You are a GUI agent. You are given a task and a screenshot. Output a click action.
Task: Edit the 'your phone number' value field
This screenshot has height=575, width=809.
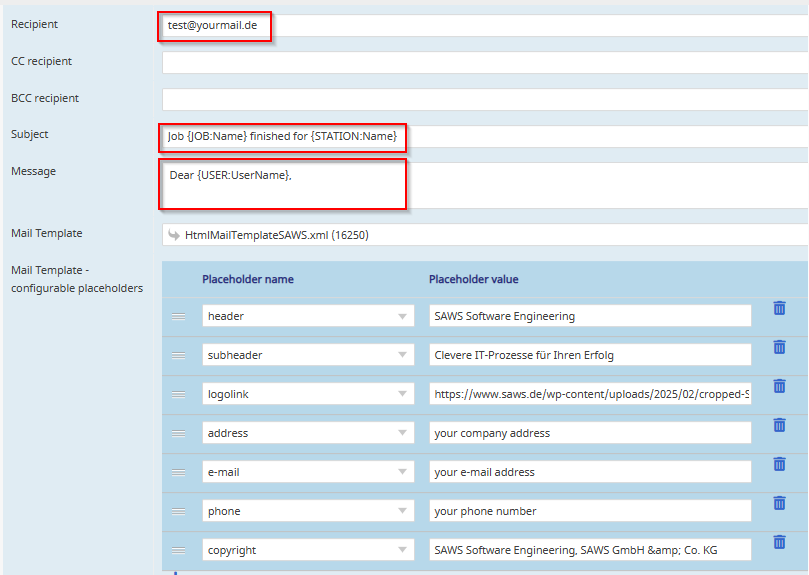(x=590, y=511)
